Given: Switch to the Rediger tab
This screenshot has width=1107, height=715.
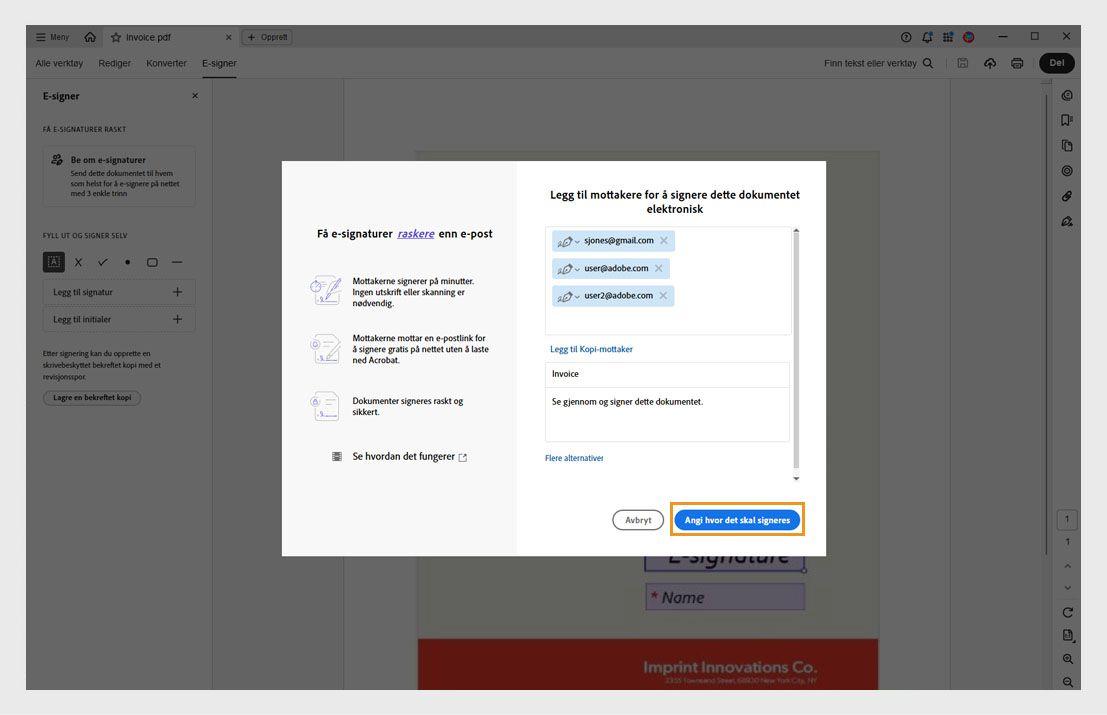Looking at the screenshot, I should [x=114, y=64].
